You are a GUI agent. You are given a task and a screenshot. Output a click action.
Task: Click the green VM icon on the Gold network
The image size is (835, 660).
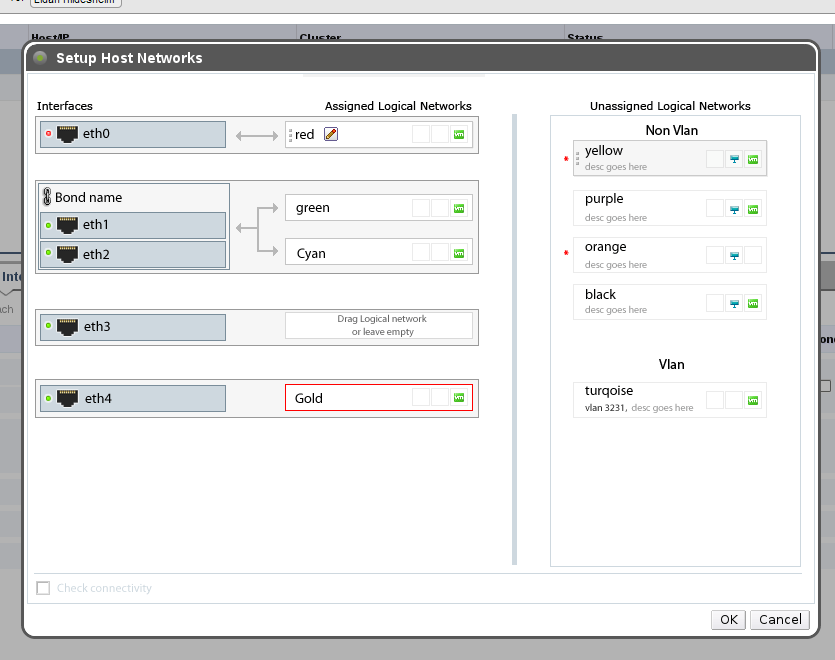pyautogui.click(x=458, y=397)
